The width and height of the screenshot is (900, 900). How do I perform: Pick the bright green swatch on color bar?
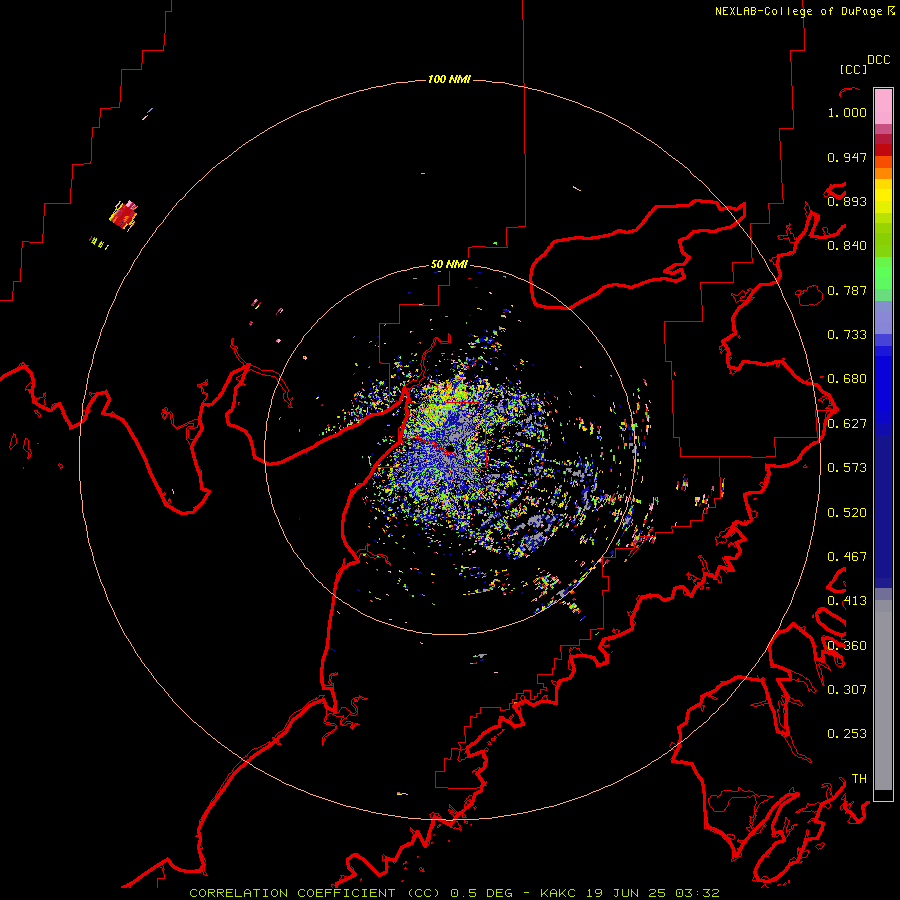coord(883,273)
